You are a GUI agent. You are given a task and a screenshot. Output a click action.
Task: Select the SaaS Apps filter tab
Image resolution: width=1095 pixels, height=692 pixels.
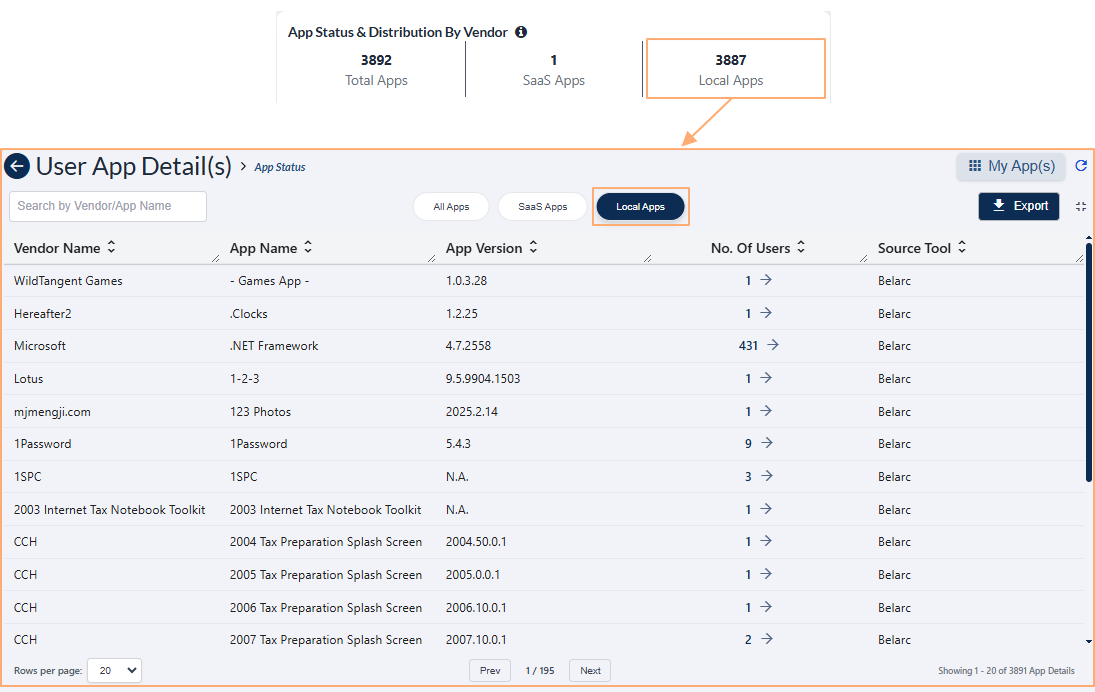click(542, 207)
